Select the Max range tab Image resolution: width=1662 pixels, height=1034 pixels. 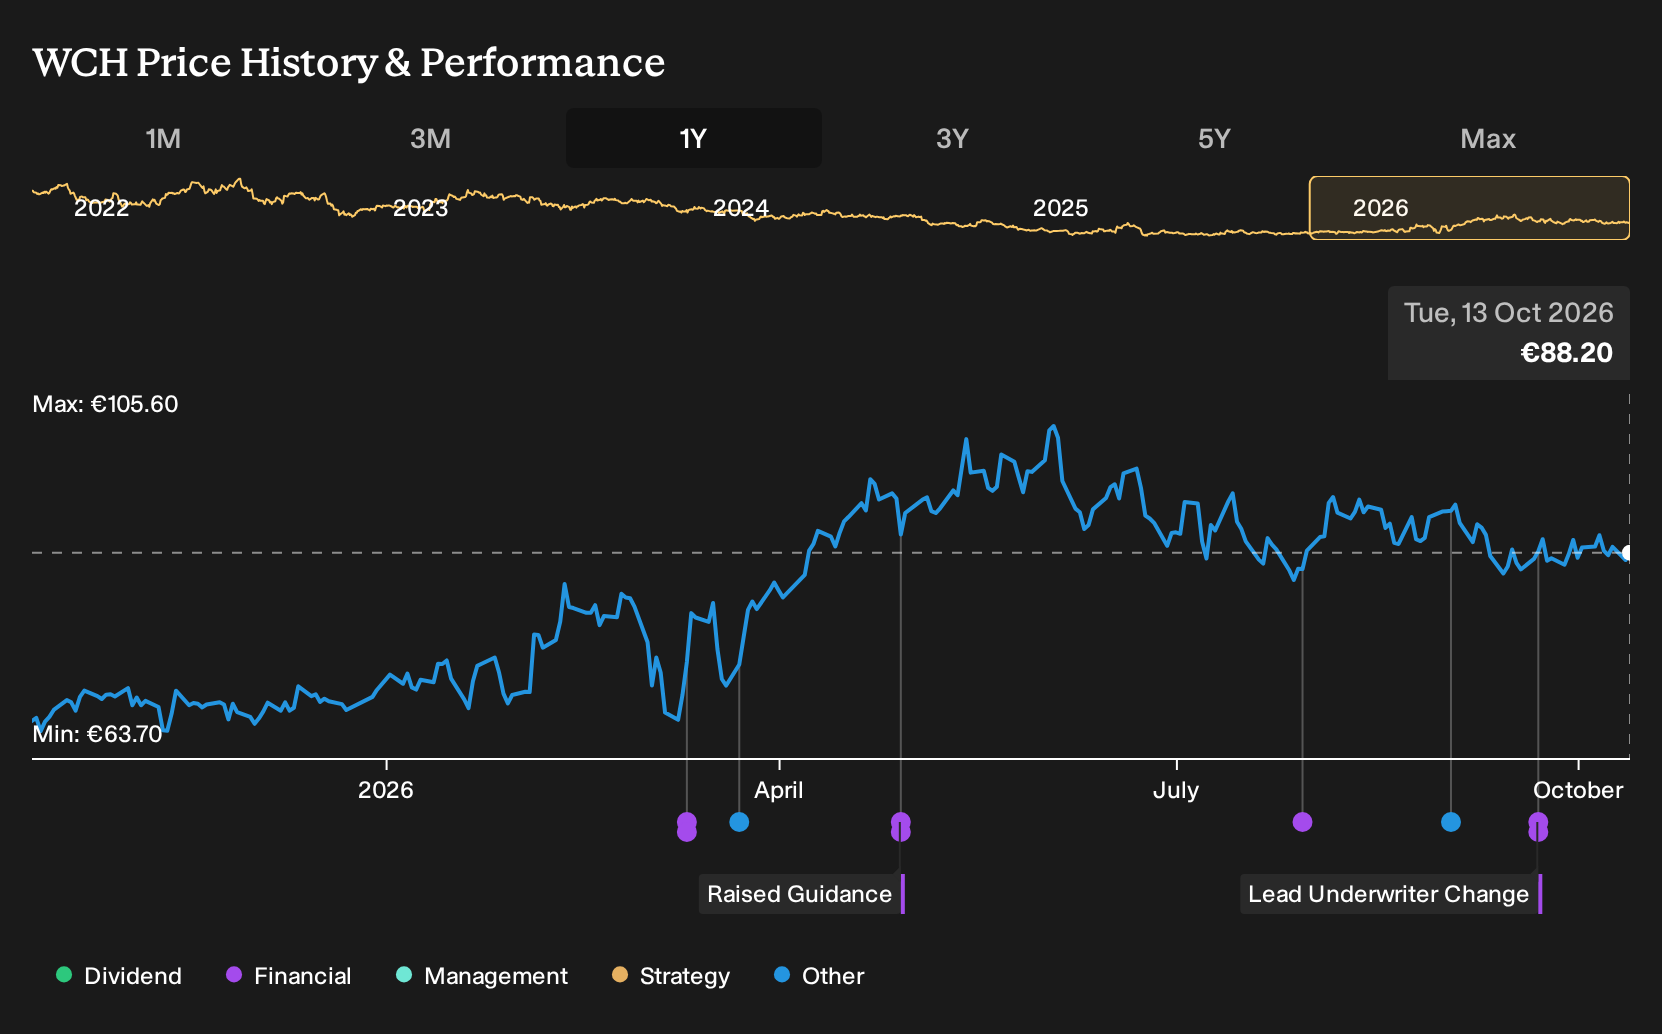[1488, 138]
